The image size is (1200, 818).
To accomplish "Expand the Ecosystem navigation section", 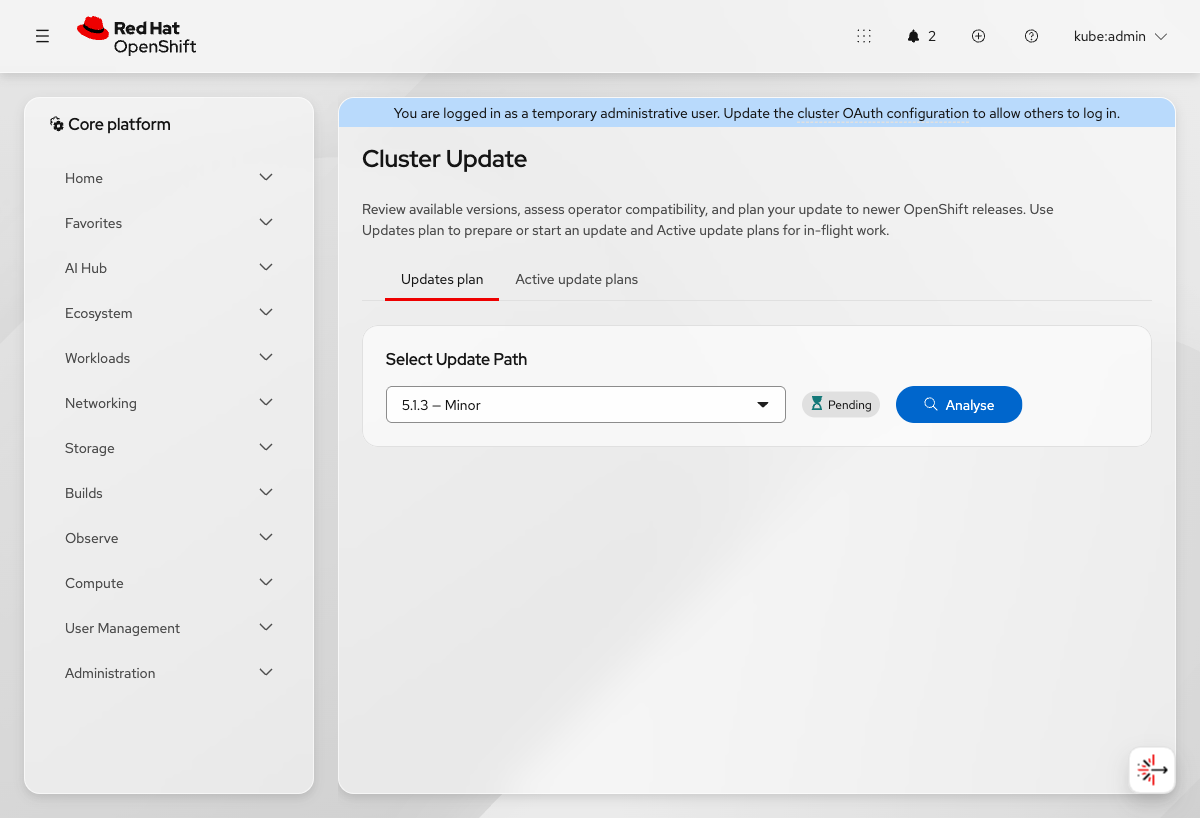I will click(x=169, y=313).
